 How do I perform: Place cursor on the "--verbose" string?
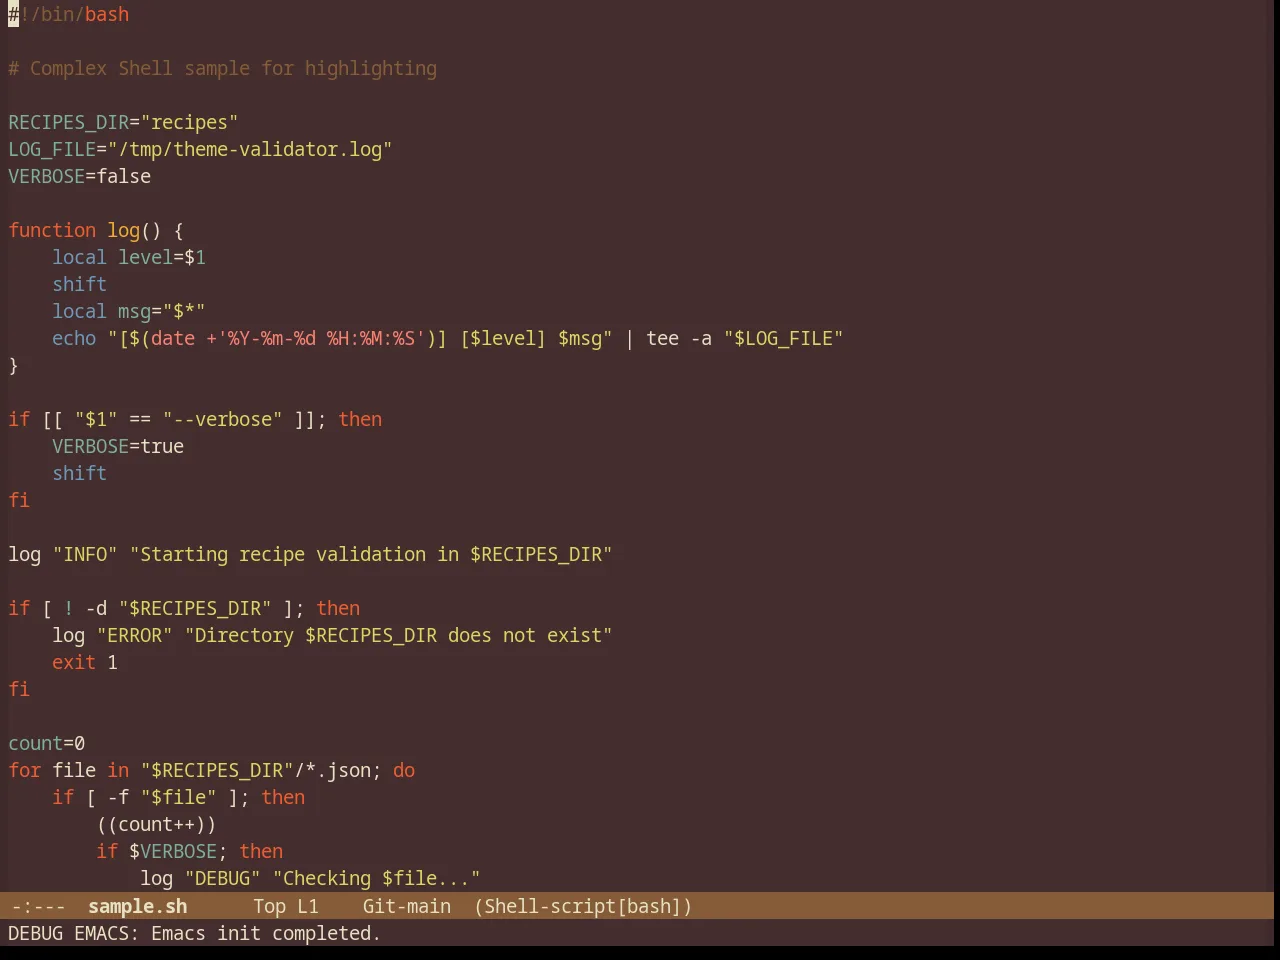(223, 419)
